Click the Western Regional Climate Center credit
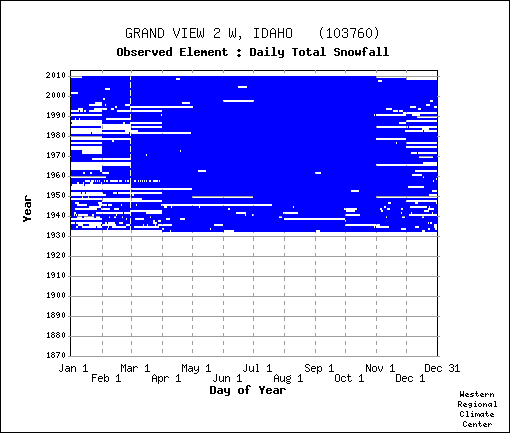 pyautogui.click(x=477, y=409)
